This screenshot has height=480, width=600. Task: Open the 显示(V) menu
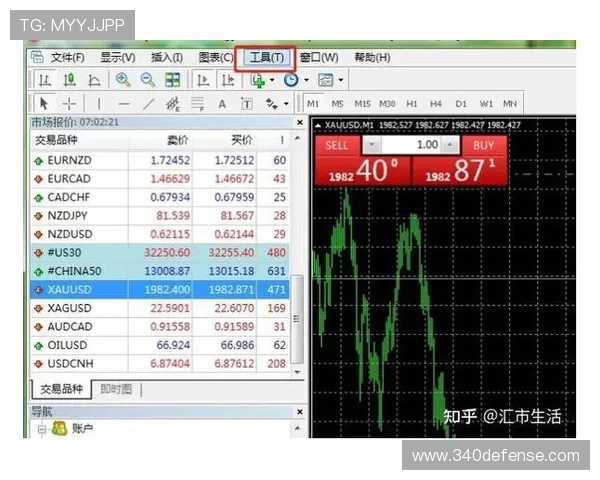118,58
